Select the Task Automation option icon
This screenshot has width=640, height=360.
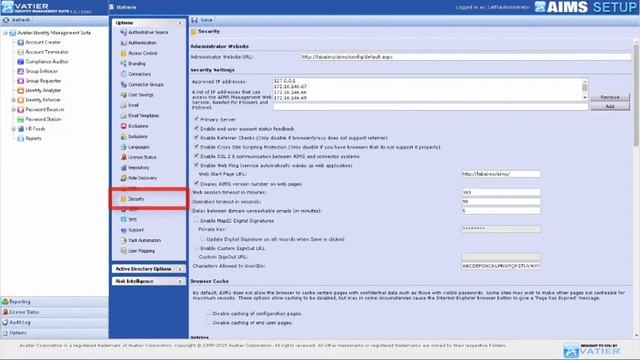[x=123, y=240]
